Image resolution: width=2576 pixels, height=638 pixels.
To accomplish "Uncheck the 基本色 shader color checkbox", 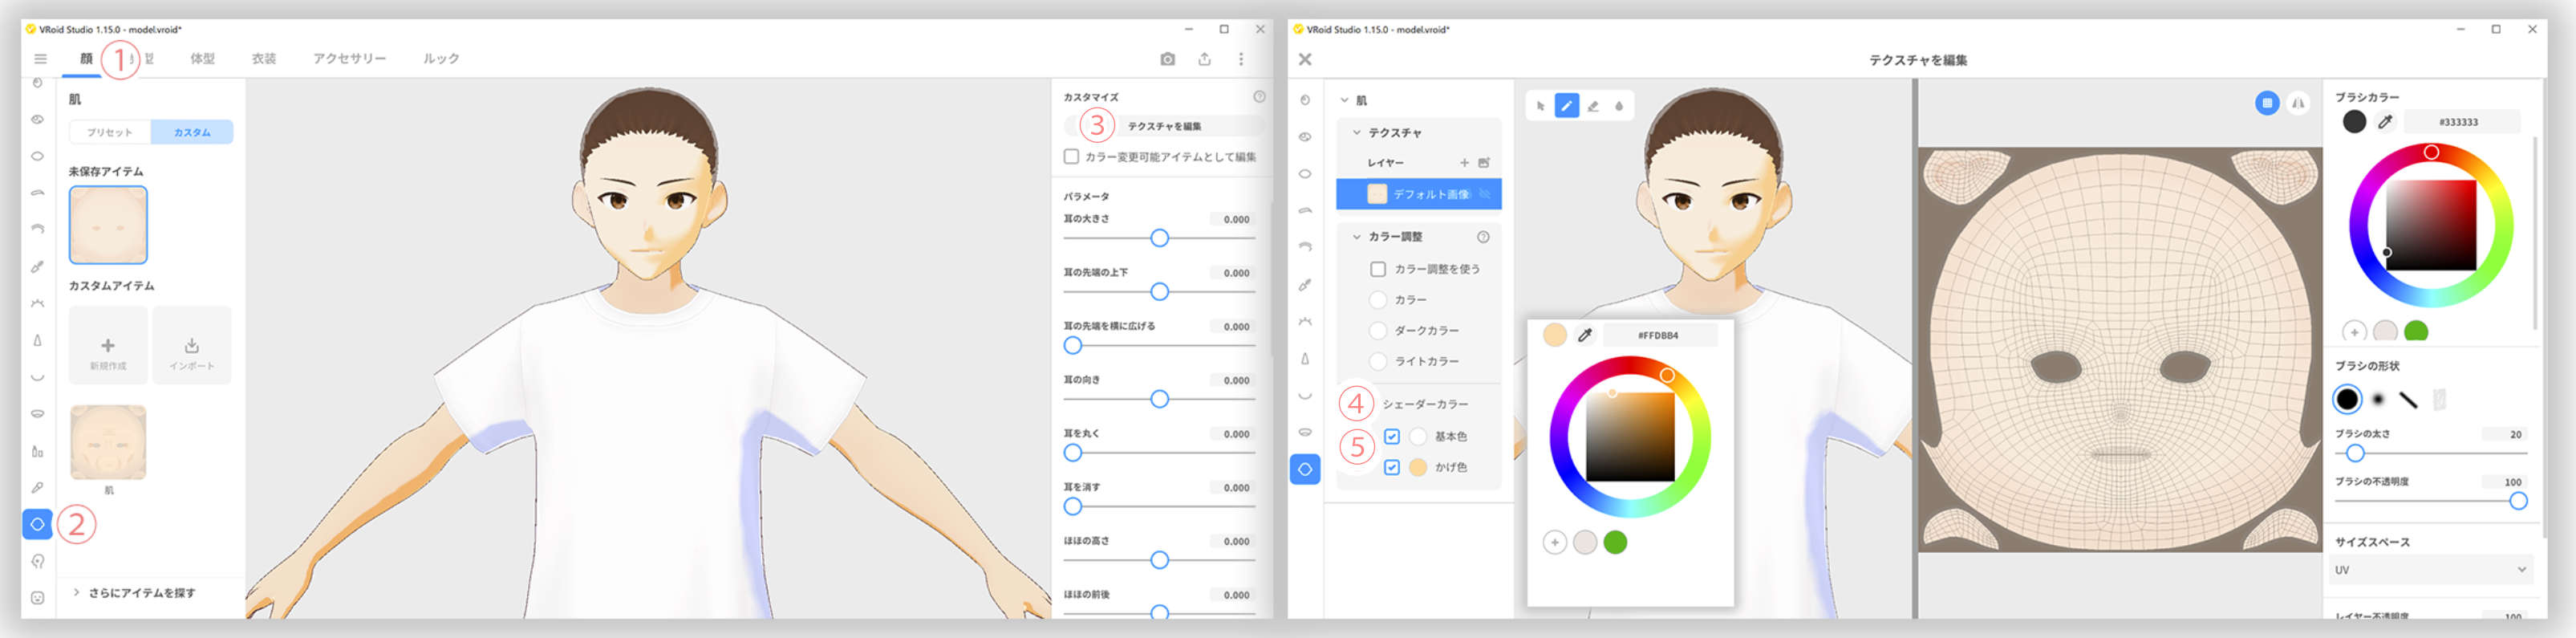I will tap(1392, 436).
